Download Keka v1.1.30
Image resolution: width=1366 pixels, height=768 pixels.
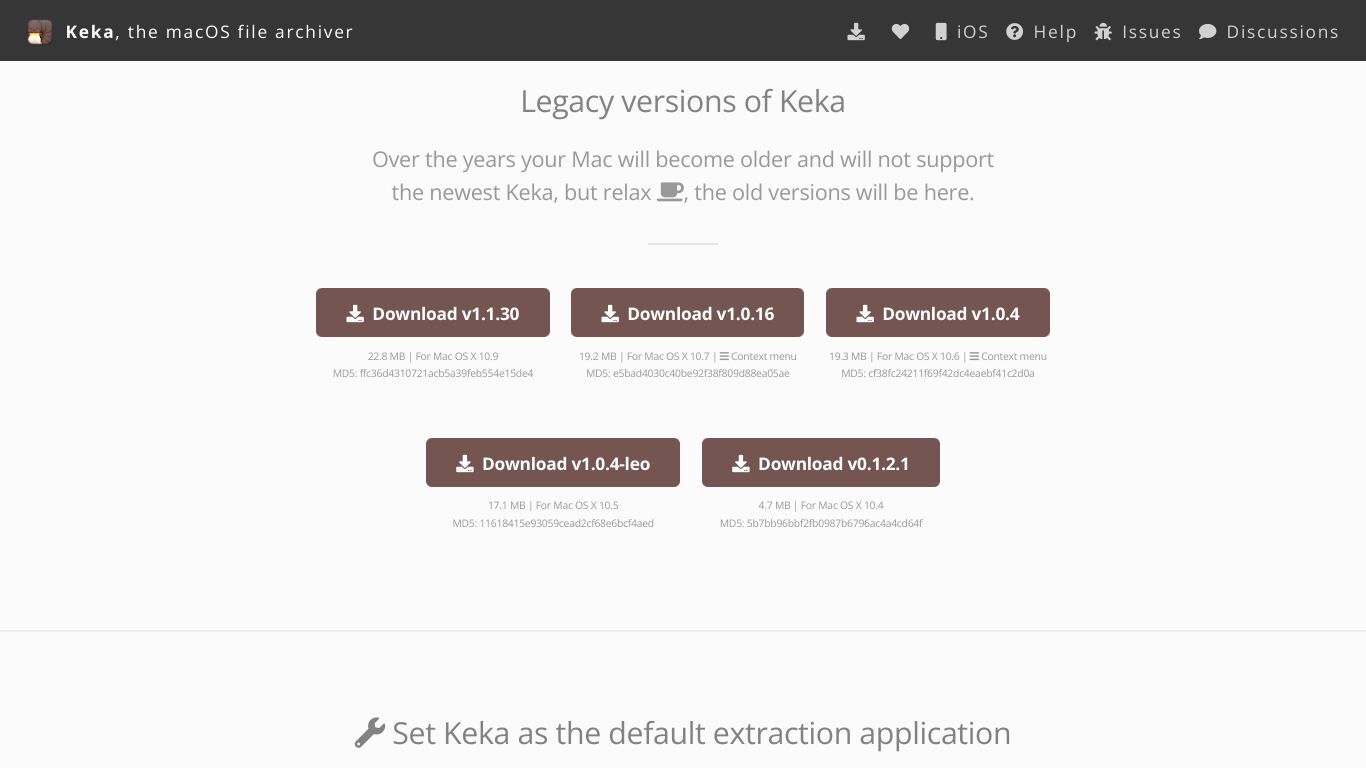tap(433, 313)
